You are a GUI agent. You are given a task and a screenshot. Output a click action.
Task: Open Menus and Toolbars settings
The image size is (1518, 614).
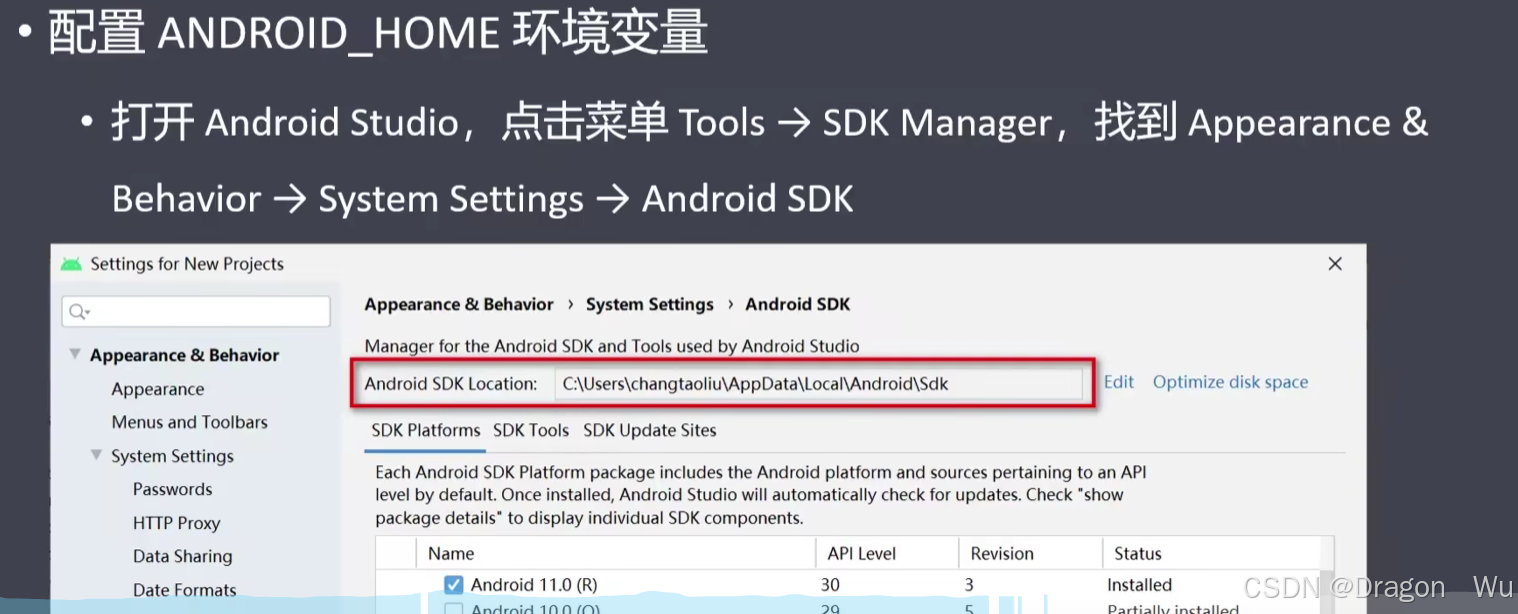(x=189, y=422)
